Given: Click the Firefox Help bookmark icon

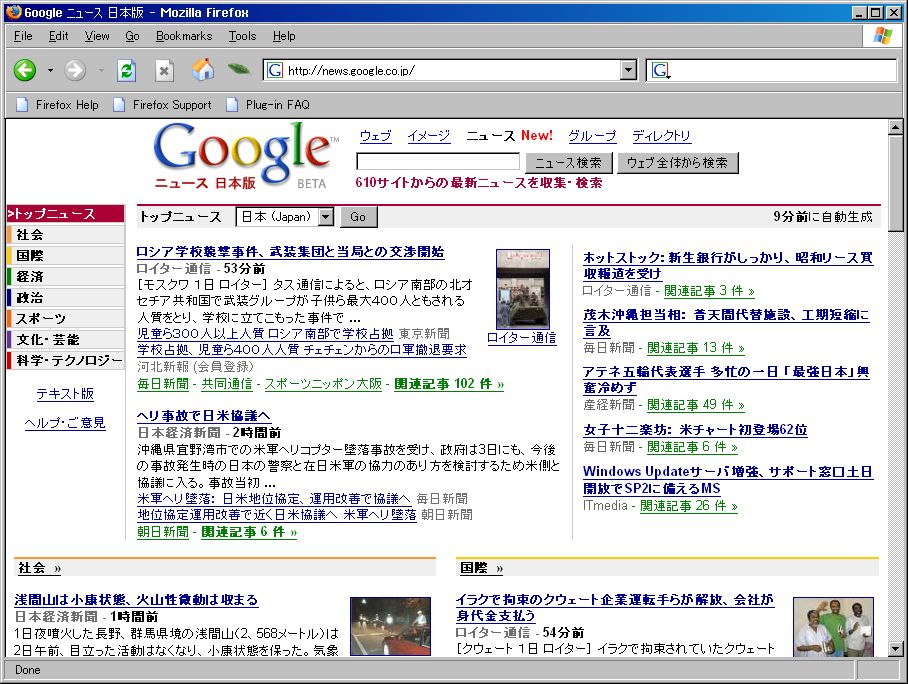Looking at the screenshot, I should 23,104.
